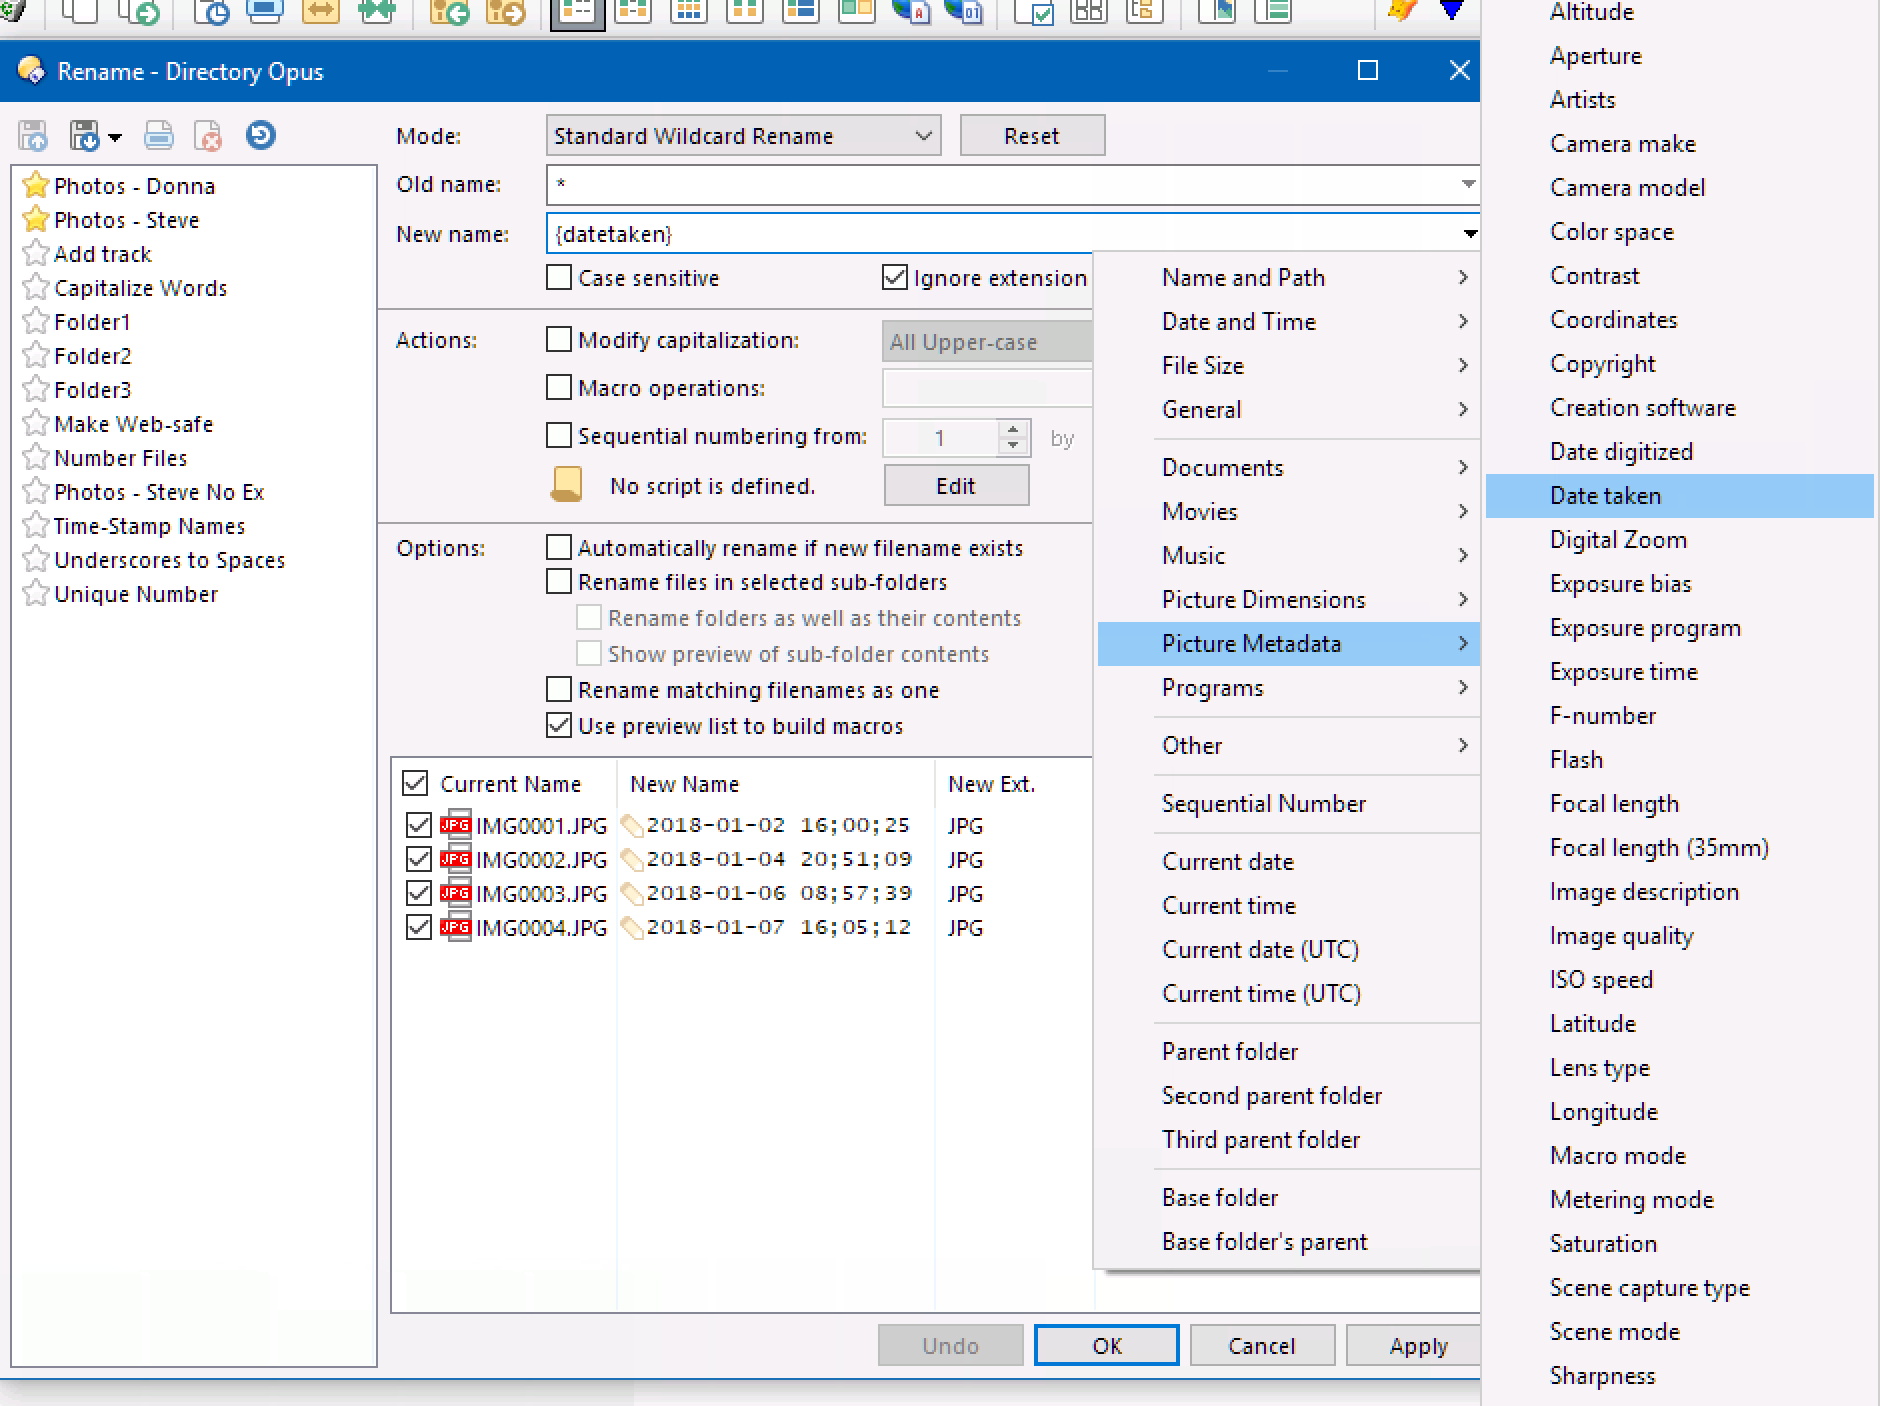
Task: Click the JPG file icon of IMG0004.JPG
Action: pos(456,927)
